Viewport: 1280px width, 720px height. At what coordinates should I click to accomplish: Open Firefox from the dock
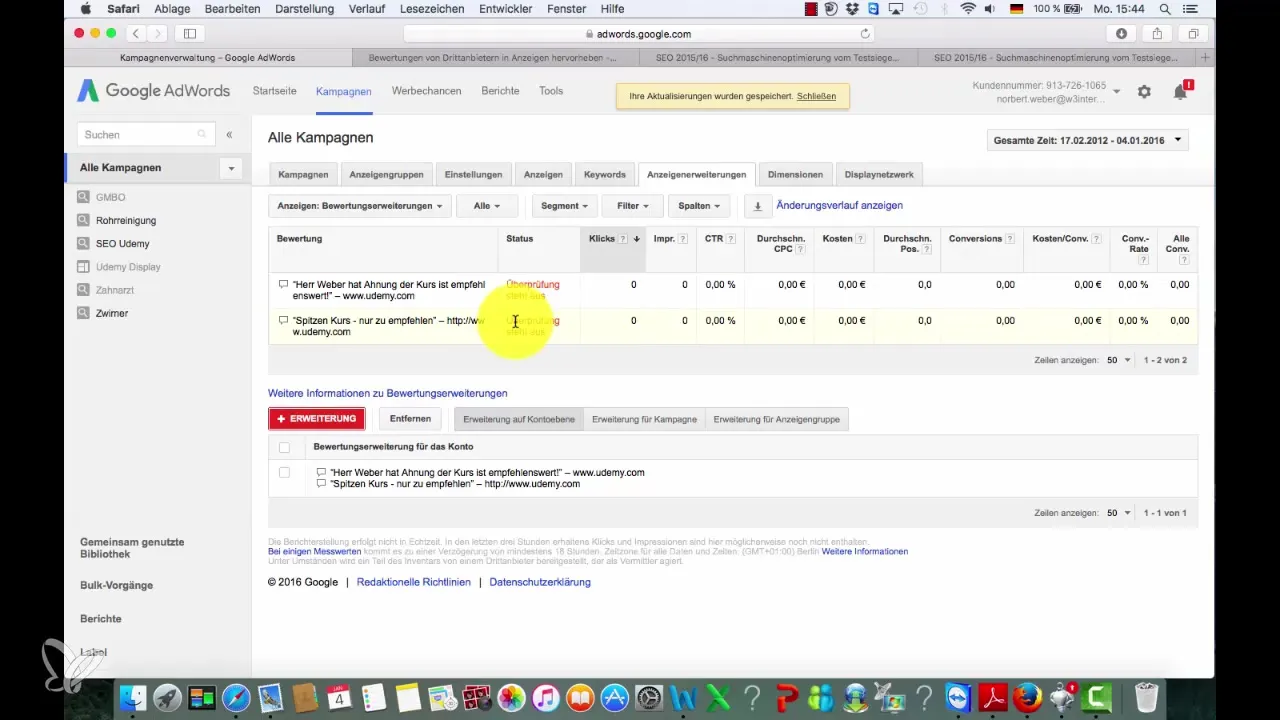coord(1027,697)
